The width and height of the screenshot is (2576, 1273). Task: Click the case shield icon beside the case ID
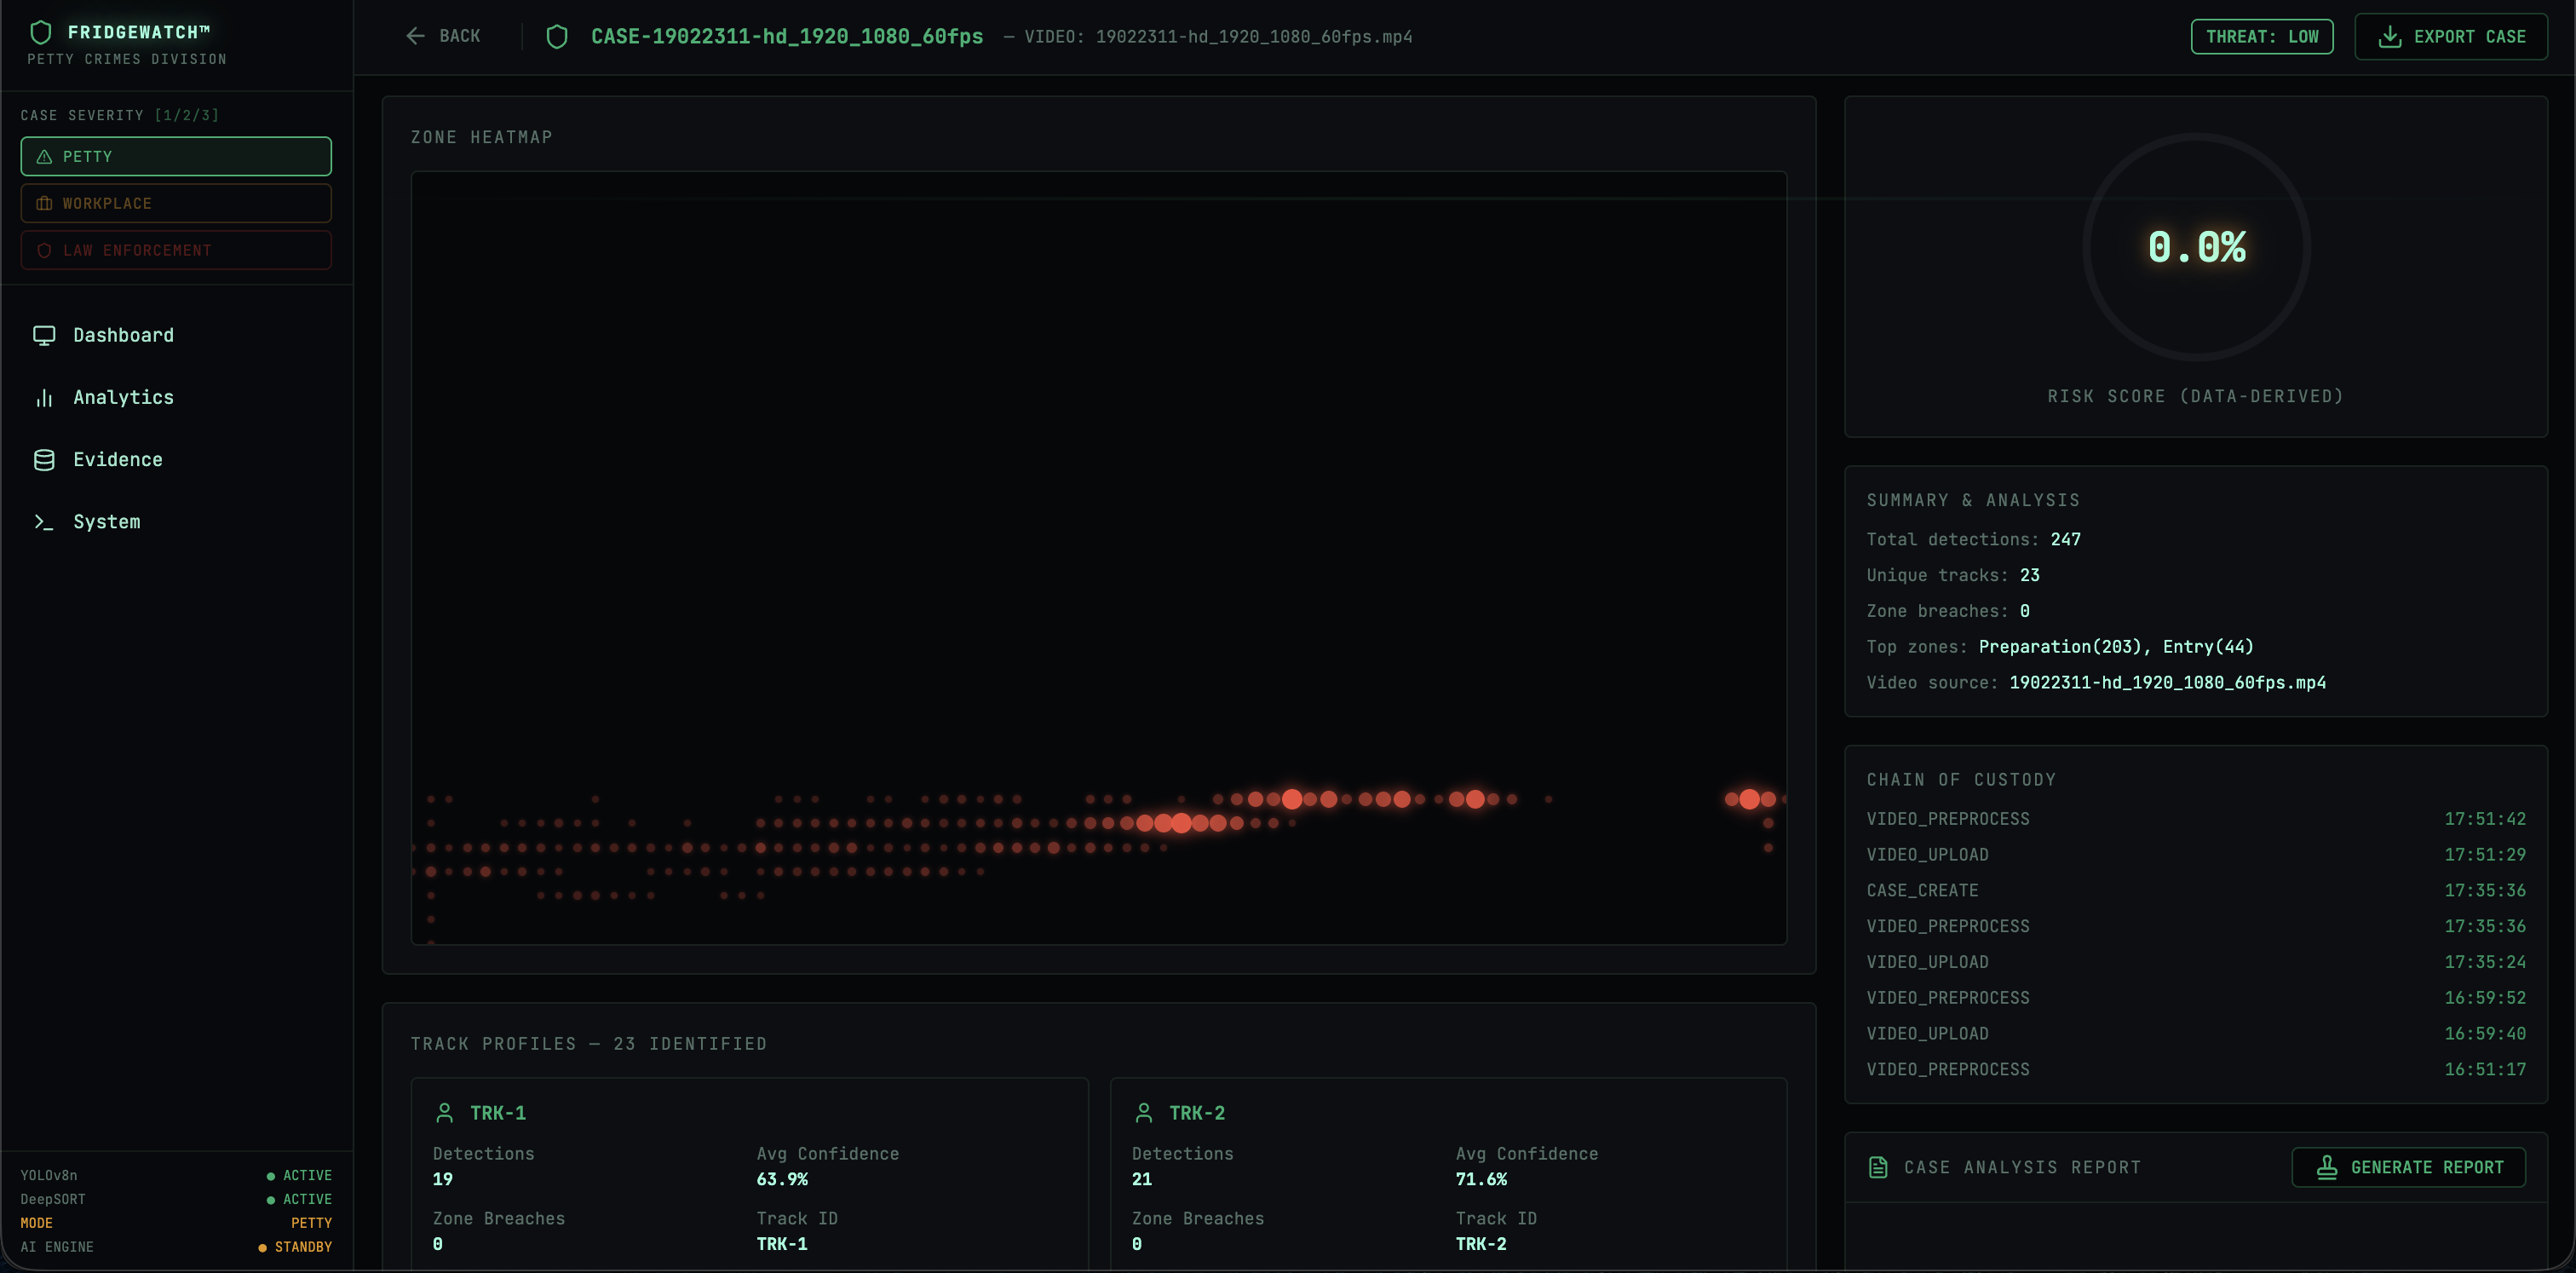pyautogui.click(x=557, y=37)
